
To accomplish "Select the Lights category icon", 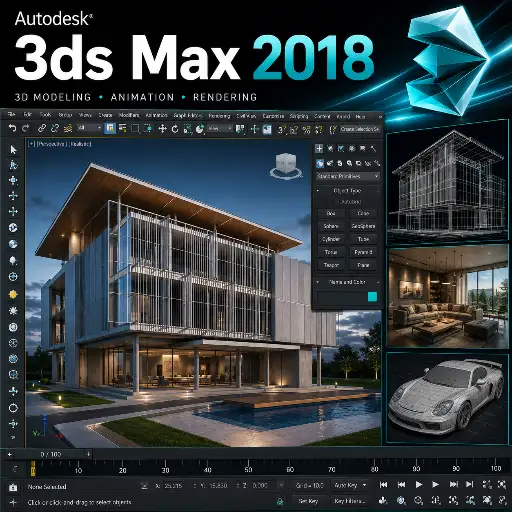I will point(339,163).
